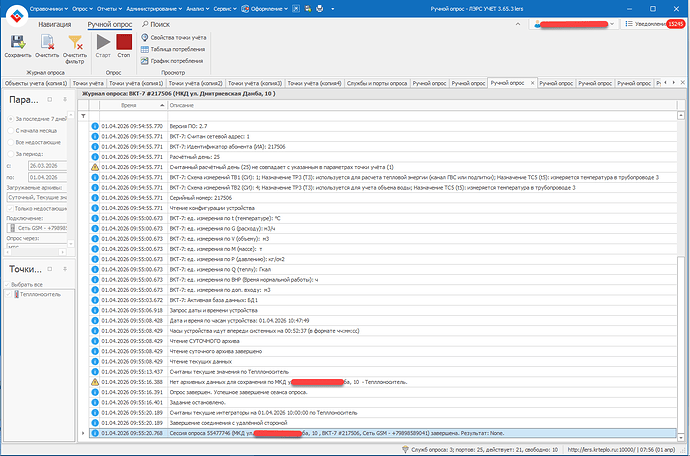This screenshot has height=456, width=690.
Task: Click the Очистить journal icon
Action: [46, 46]
